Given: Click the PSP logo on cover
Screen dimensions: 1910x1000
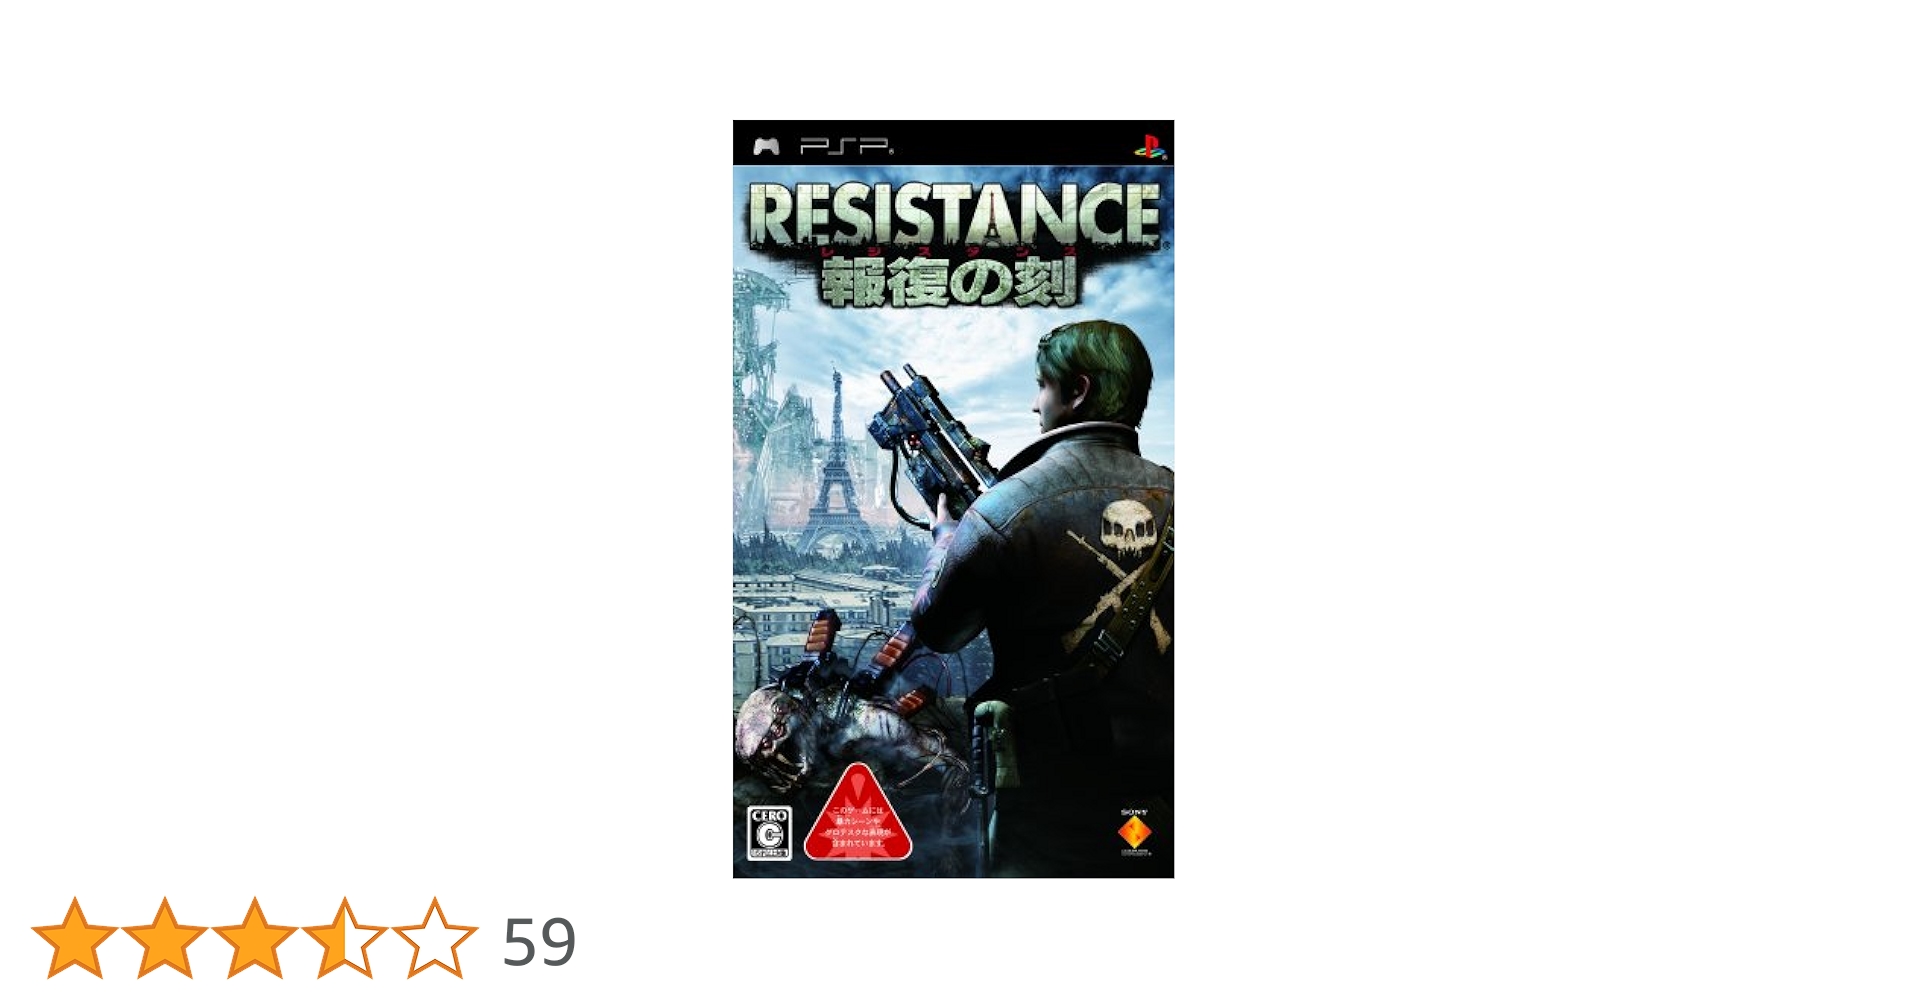Looking at the screenshot, I should [846, 147].
